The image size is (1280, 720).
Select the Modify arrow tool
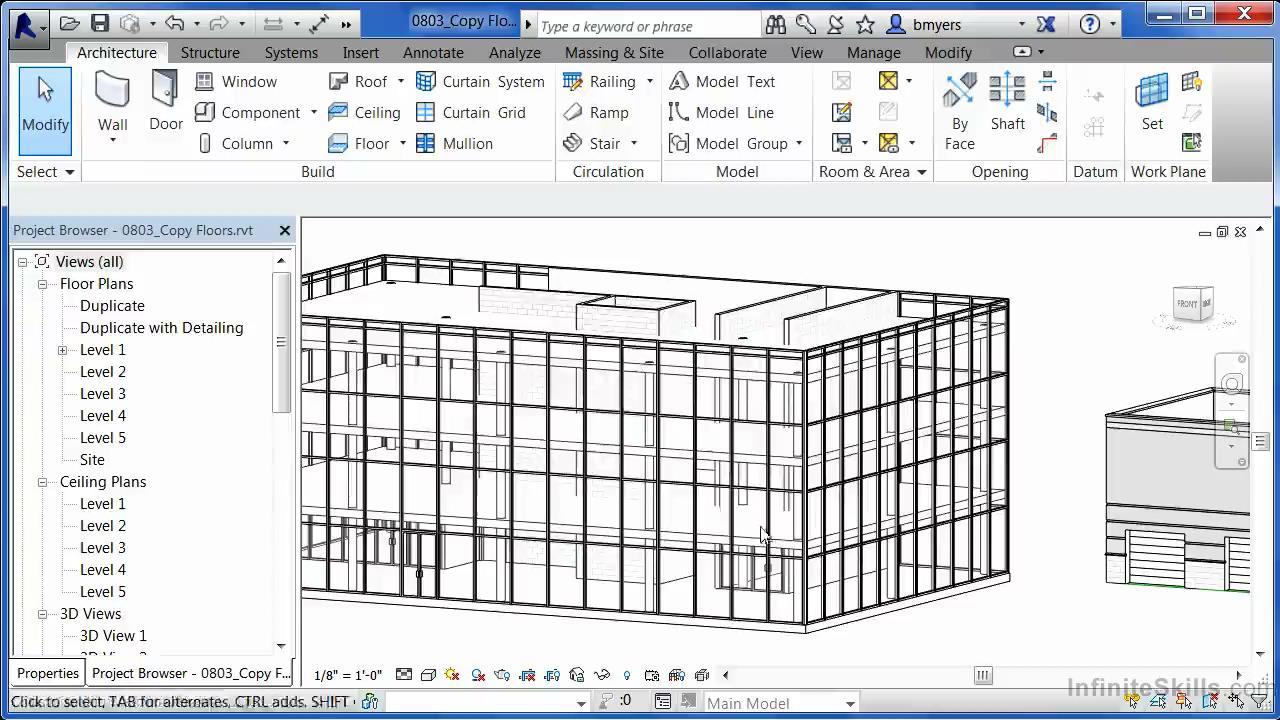coord(45,111)
